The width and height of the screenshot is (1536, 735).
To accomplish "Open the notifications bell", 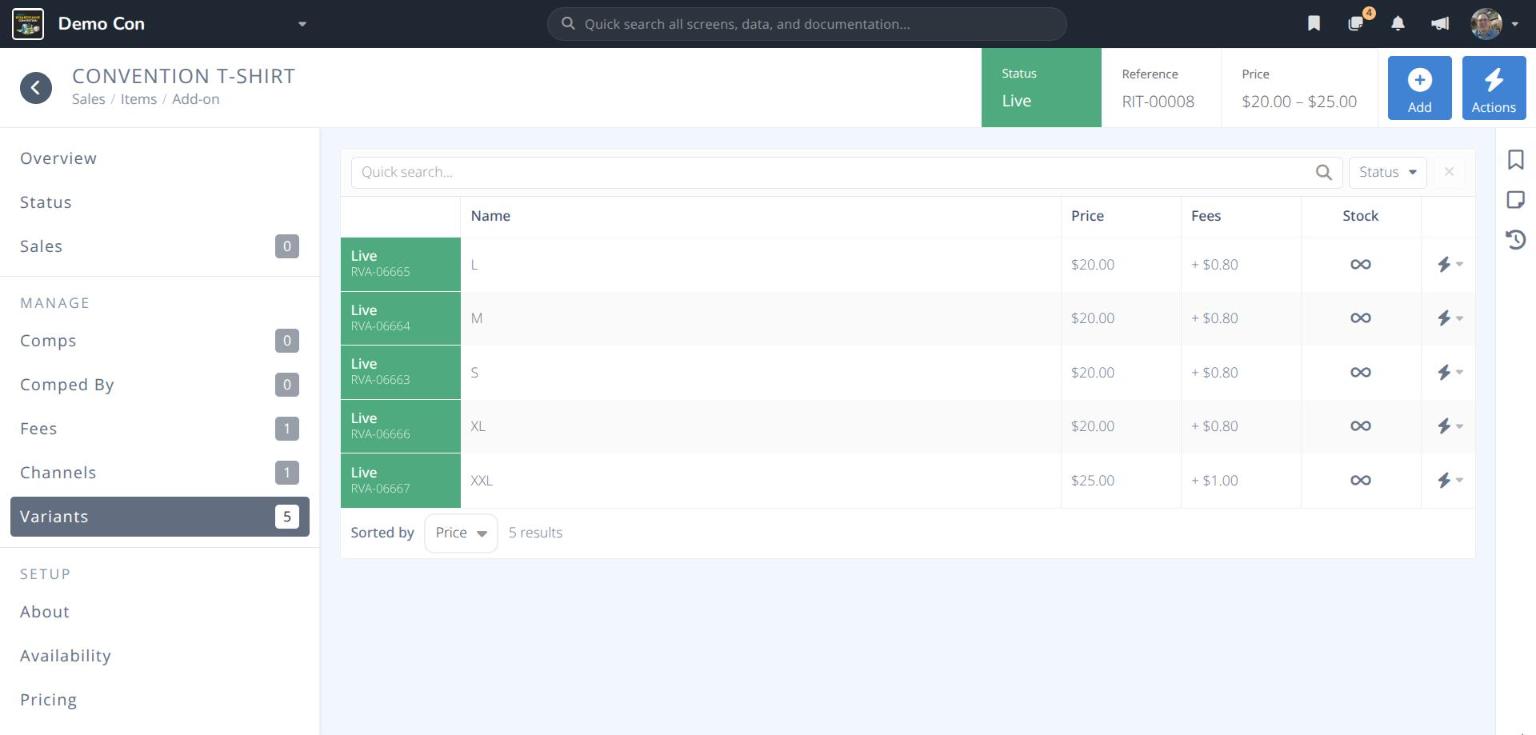I will pos(1398,24).
